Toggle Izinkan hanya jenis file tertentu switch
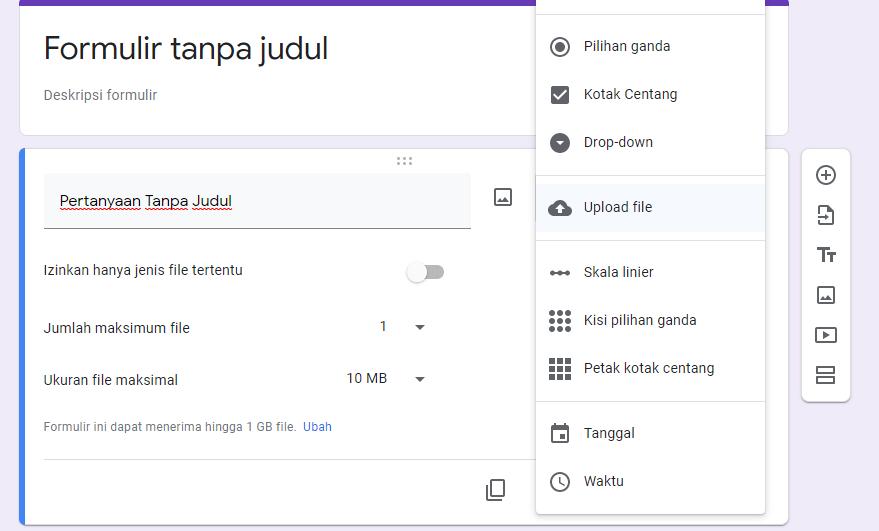 click(x=425, y=273)
